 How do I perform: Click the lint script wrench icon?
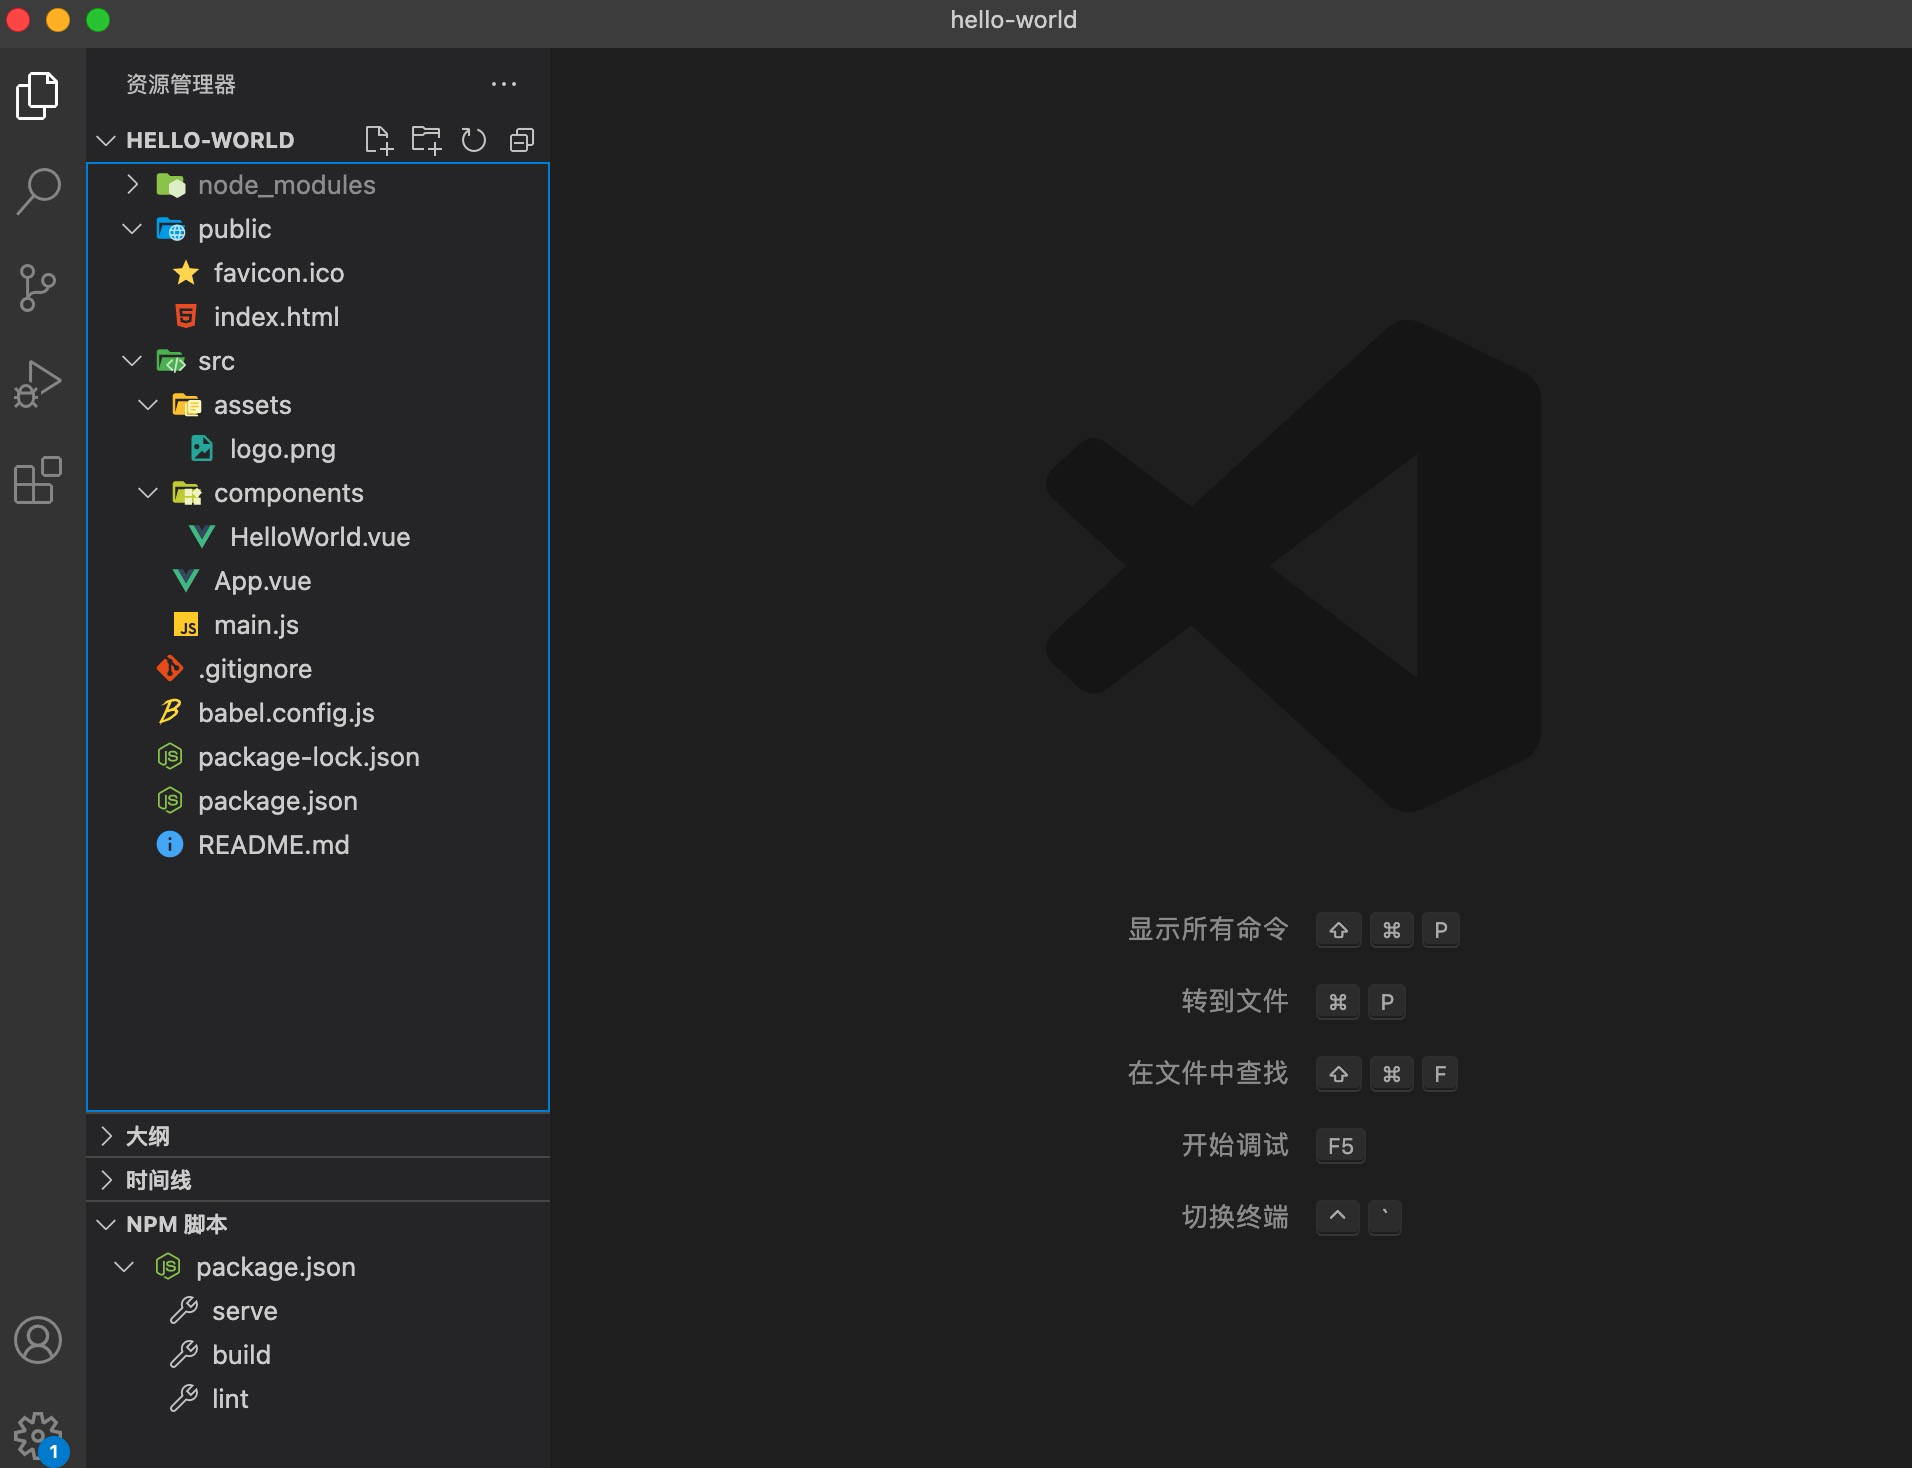coord(184,1398)
